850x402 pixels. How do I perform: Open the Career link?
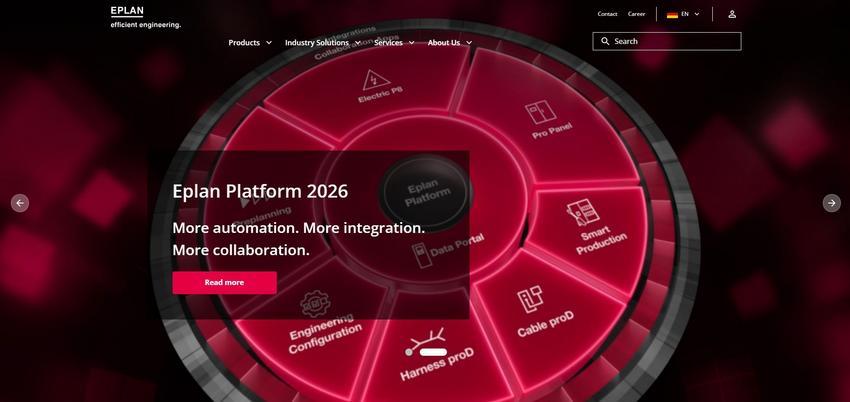636,14
